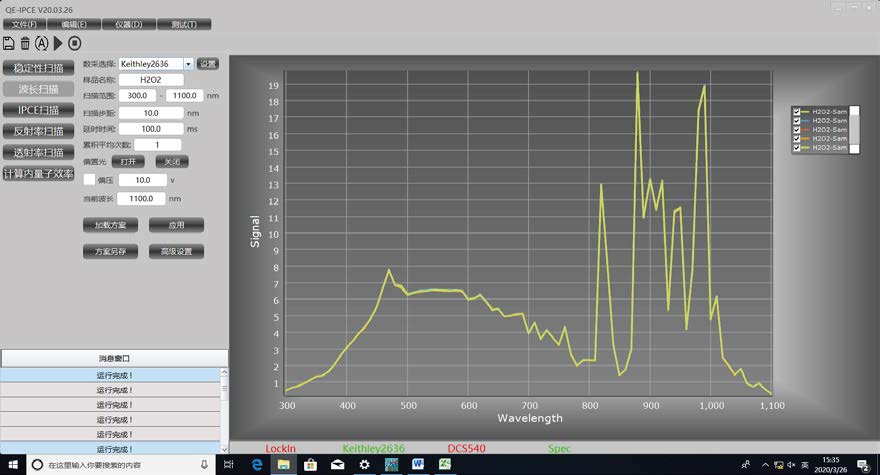Open the Word app in the taskbar
880x475 pixels.
[418, 465]
